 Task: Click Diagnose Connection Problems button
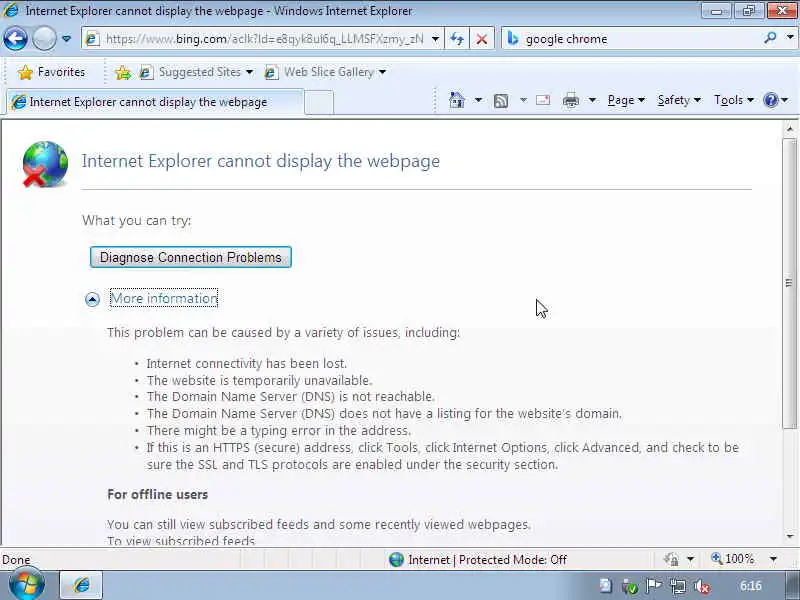[x=191, y=257]
